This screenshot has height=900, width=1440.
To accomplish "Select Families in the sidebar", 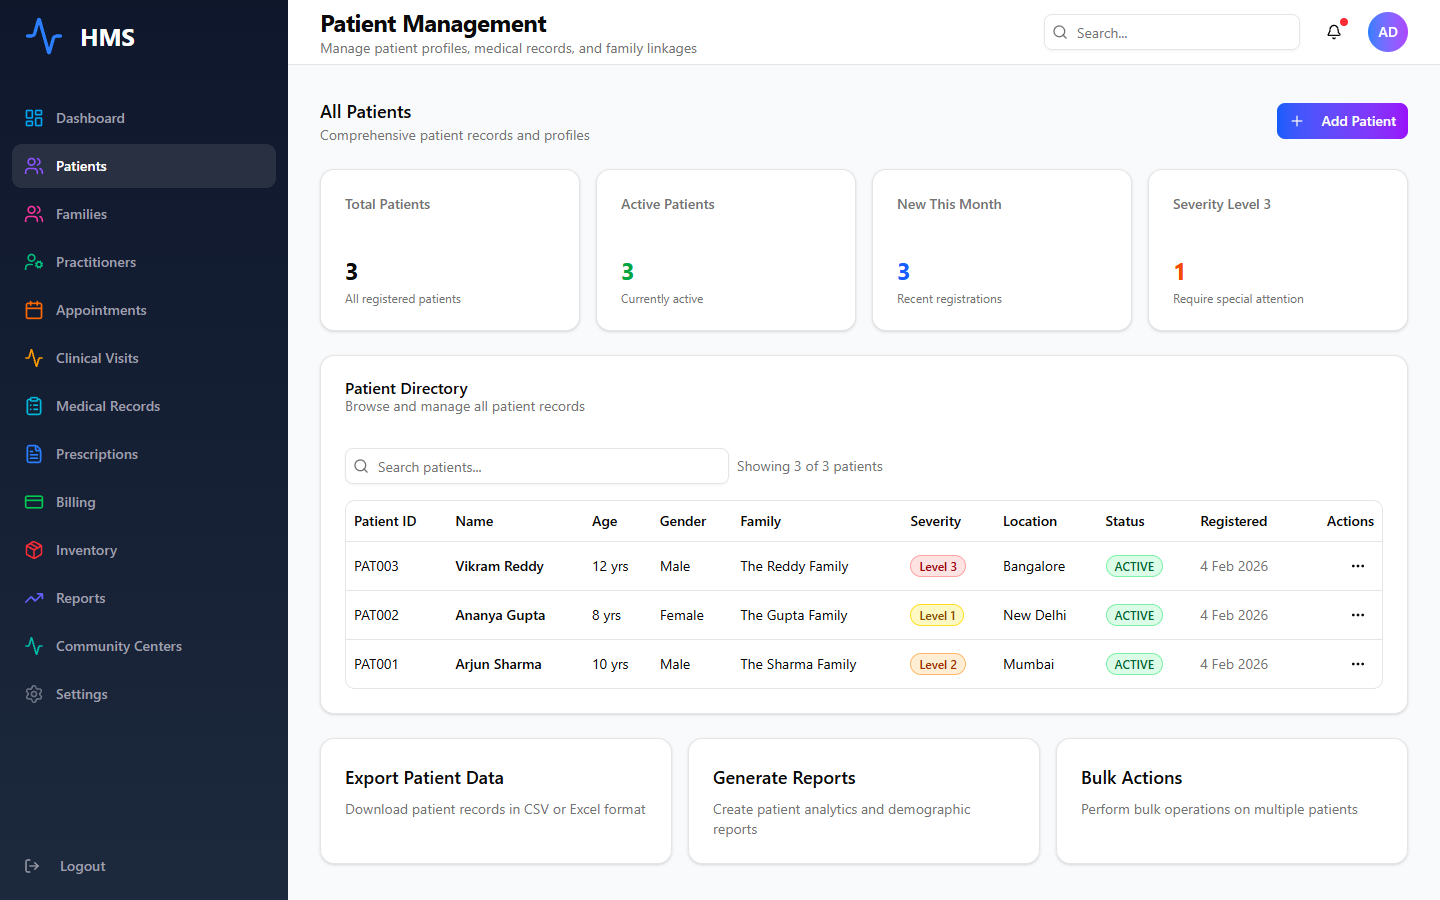I will (x=144, y=214).
